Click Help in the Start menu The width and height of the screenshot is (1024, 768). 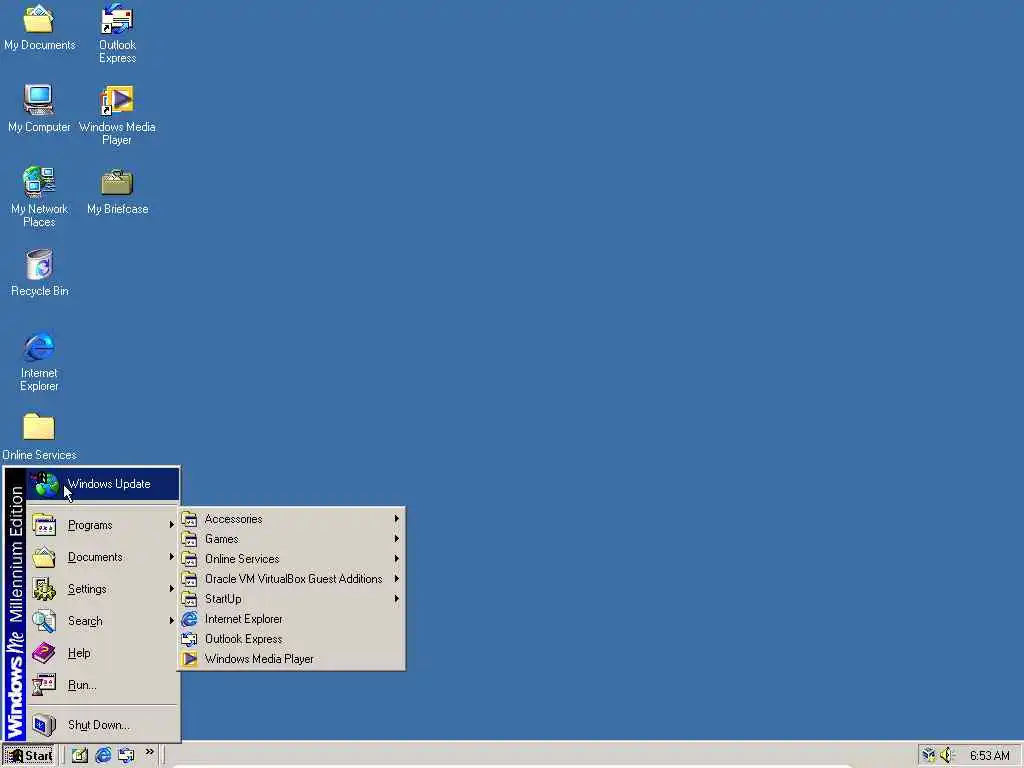click(x=103, y=653)
